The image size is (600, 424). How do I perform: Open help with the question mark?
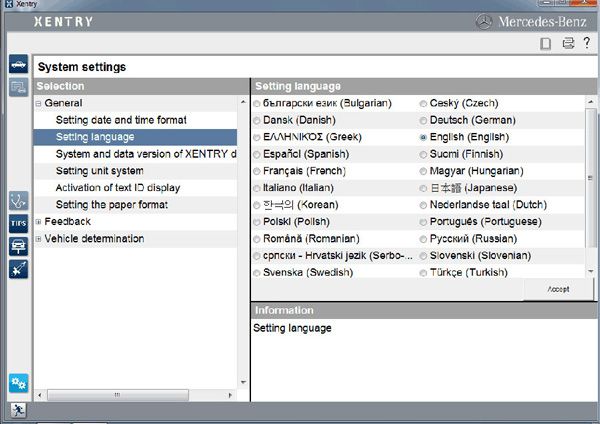(587, 42)
